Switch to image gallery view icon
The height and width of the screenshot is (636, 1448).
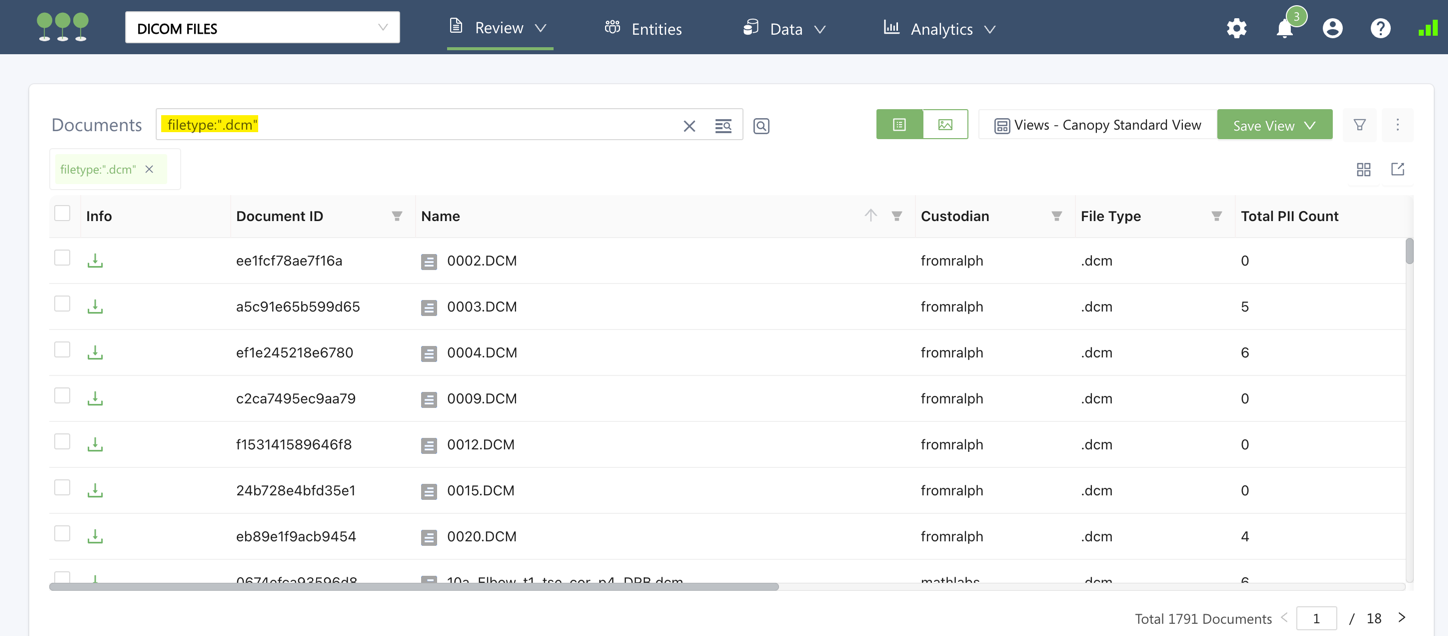point(945,125)
